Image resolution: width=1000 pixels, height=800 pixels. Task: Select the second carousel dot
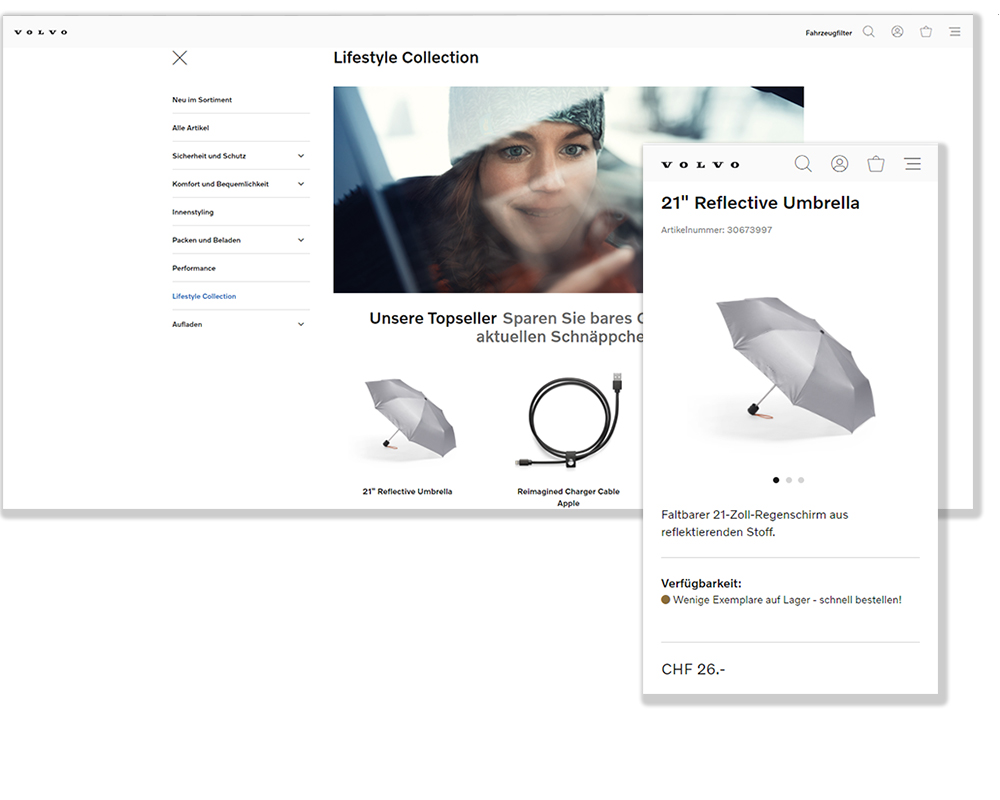pyautogui.click(x=789, y=480)
